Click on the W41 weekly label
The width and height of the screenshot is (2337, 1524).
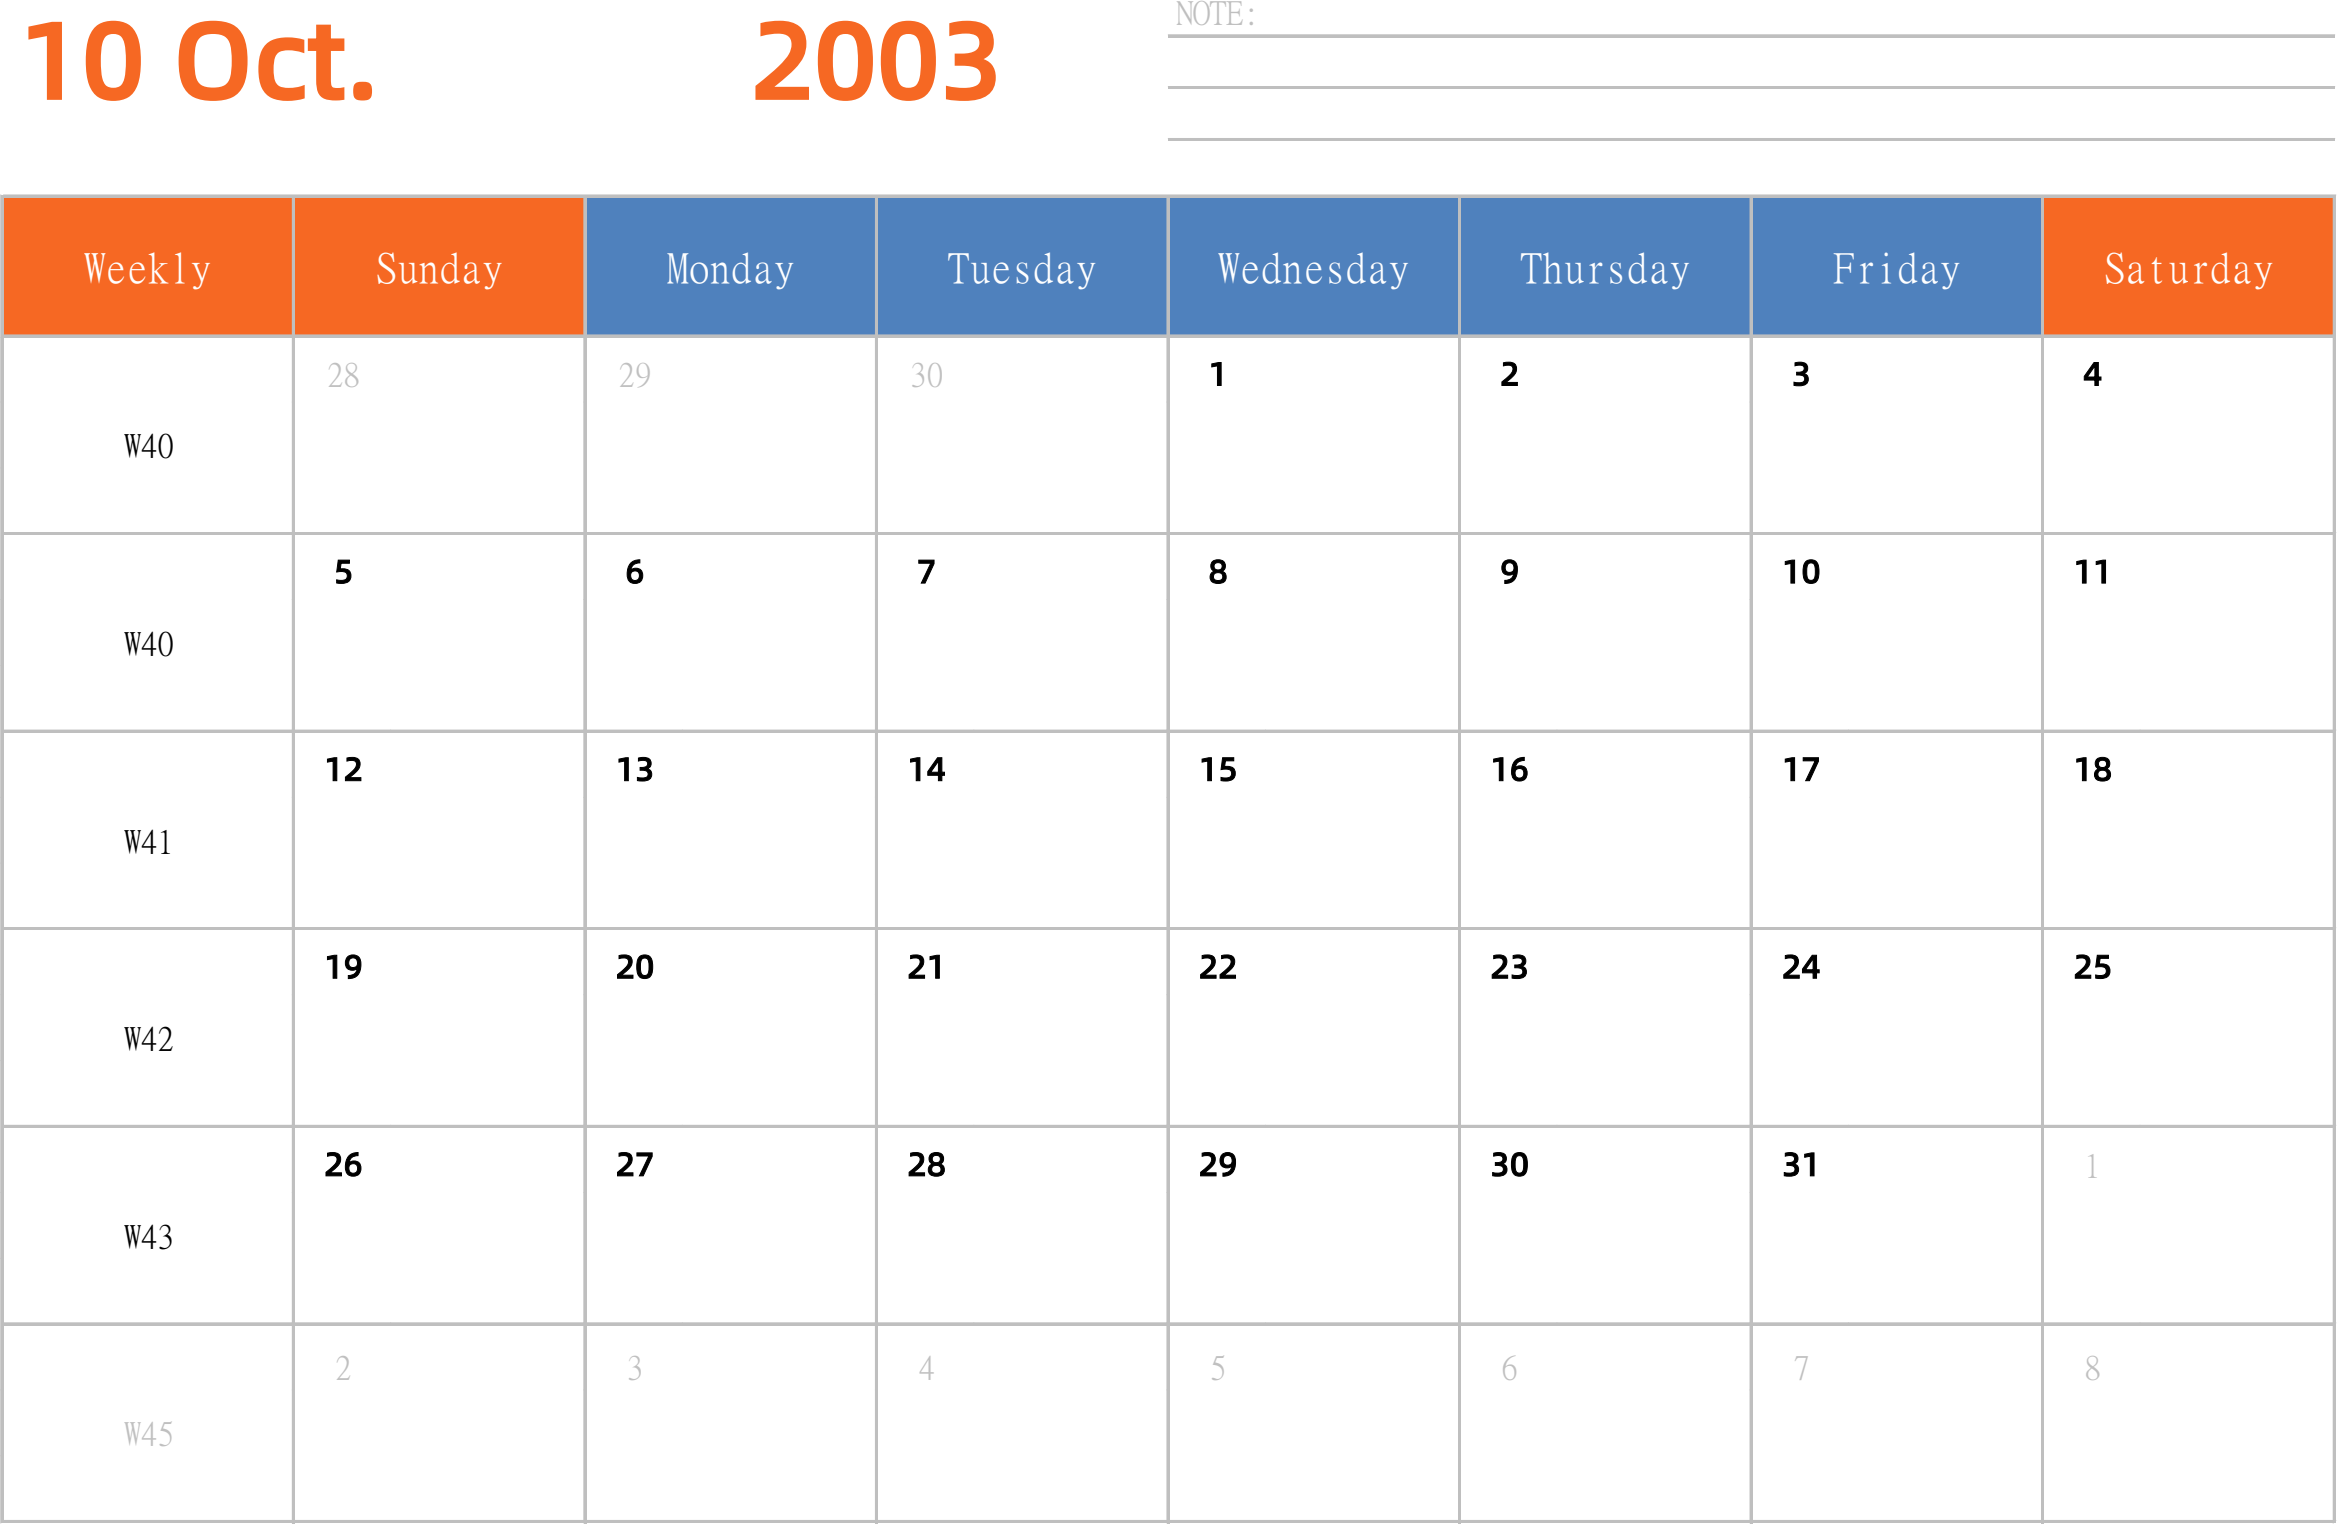coord(148,834)
